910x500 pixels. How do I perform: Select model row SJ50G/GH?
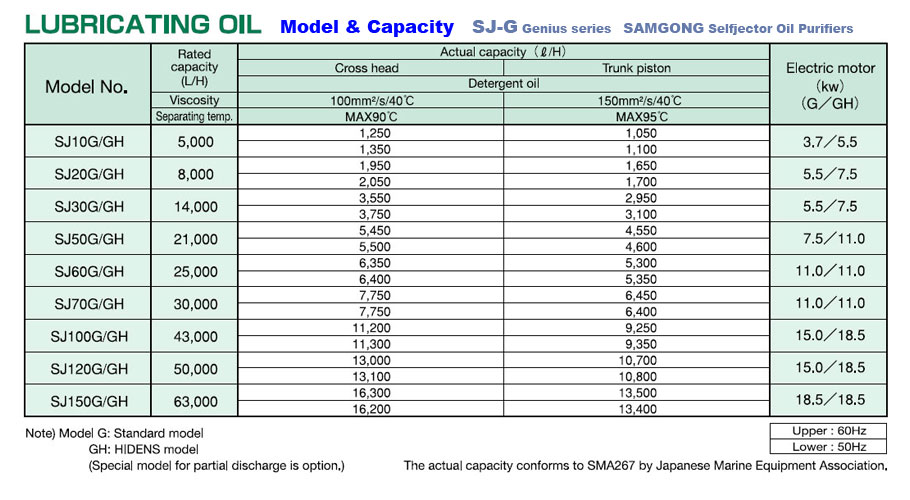(89, 239)
